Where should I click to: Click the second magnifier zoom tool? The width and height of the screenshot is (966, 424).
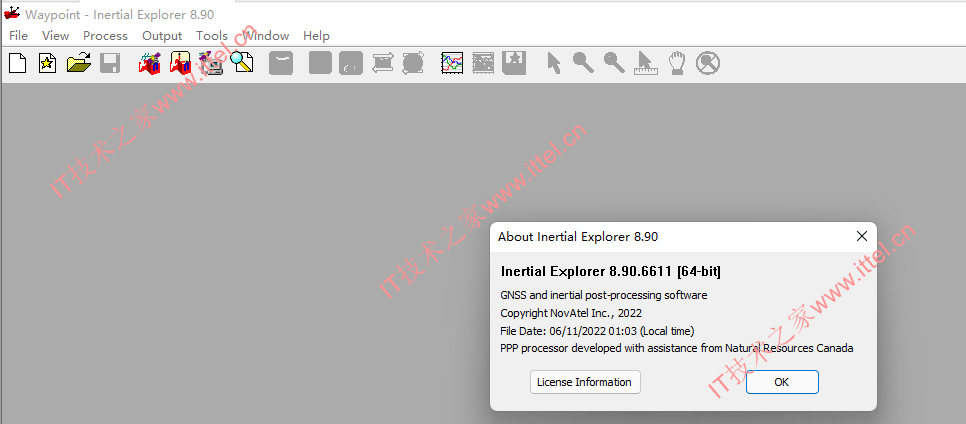614,63
